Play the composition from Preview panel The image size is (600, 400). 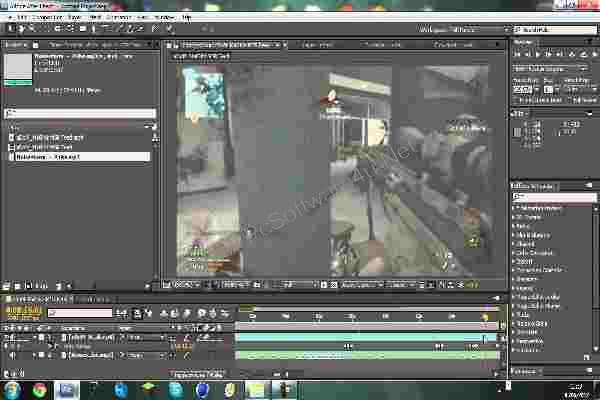coord(538,54)
